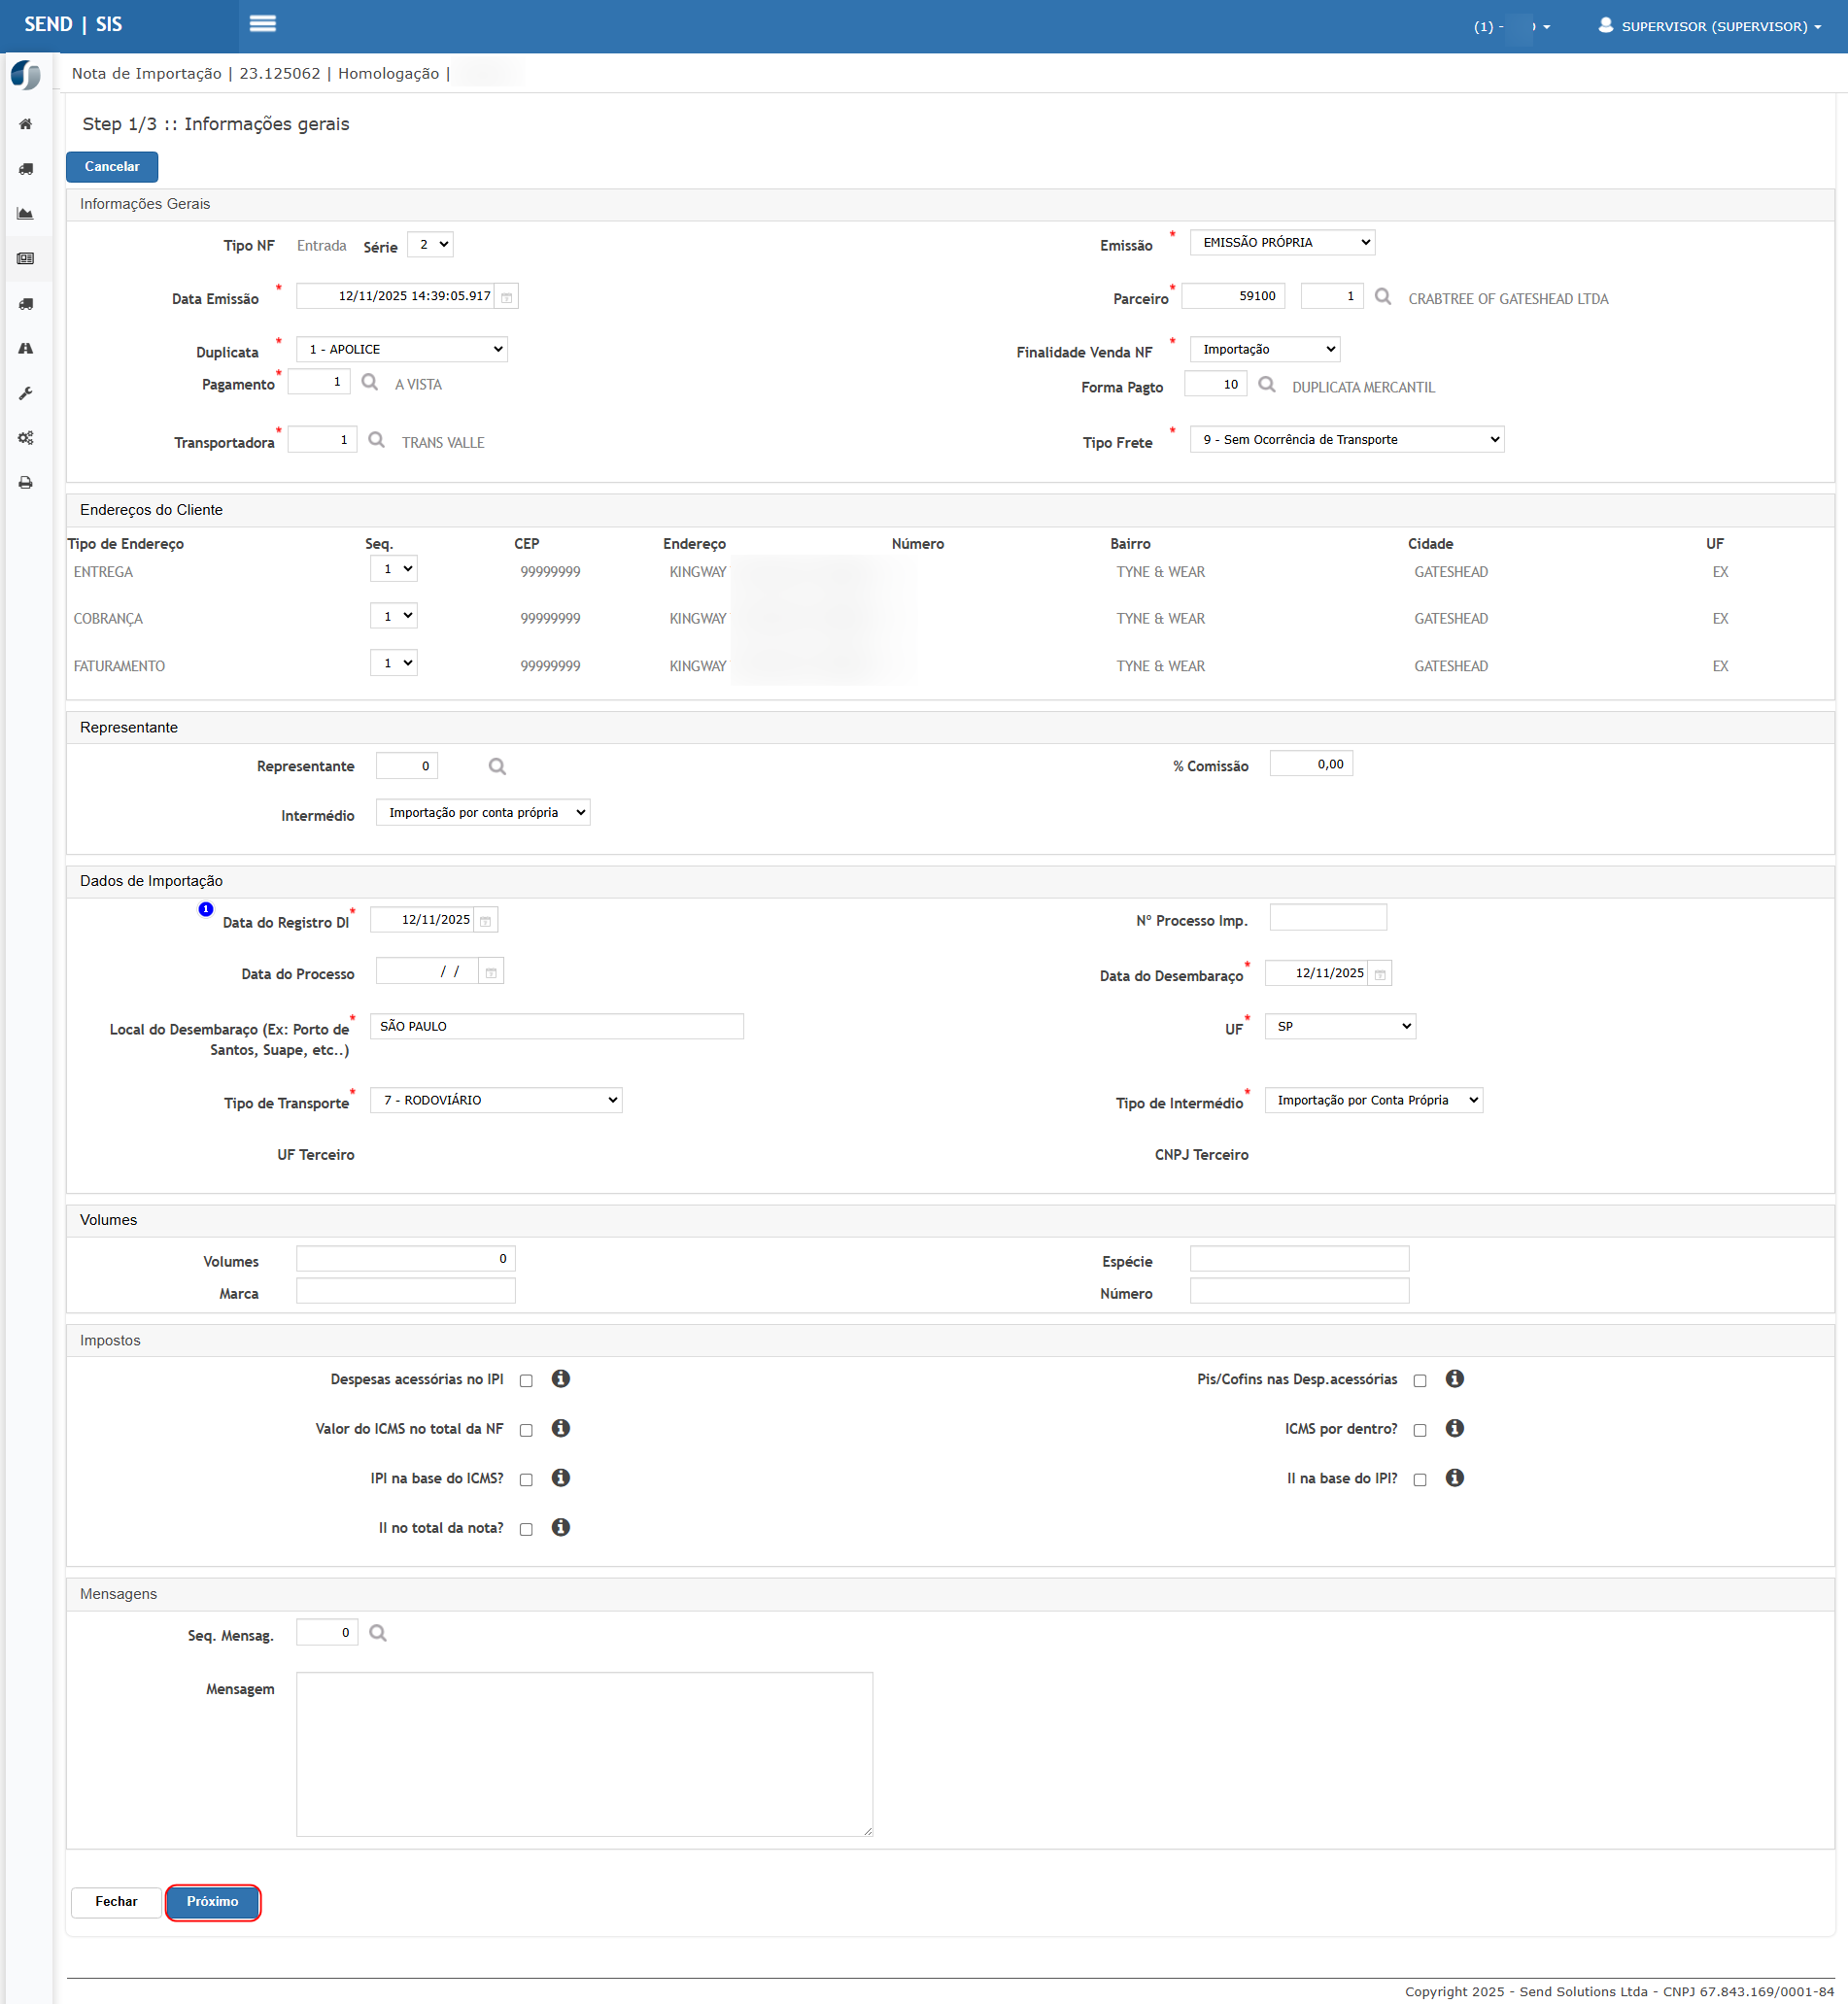Image resolution: width=1848 pixels, height=2004 pixels.
Task: Check the II no total da nota box
Action: pos(526,1529)
